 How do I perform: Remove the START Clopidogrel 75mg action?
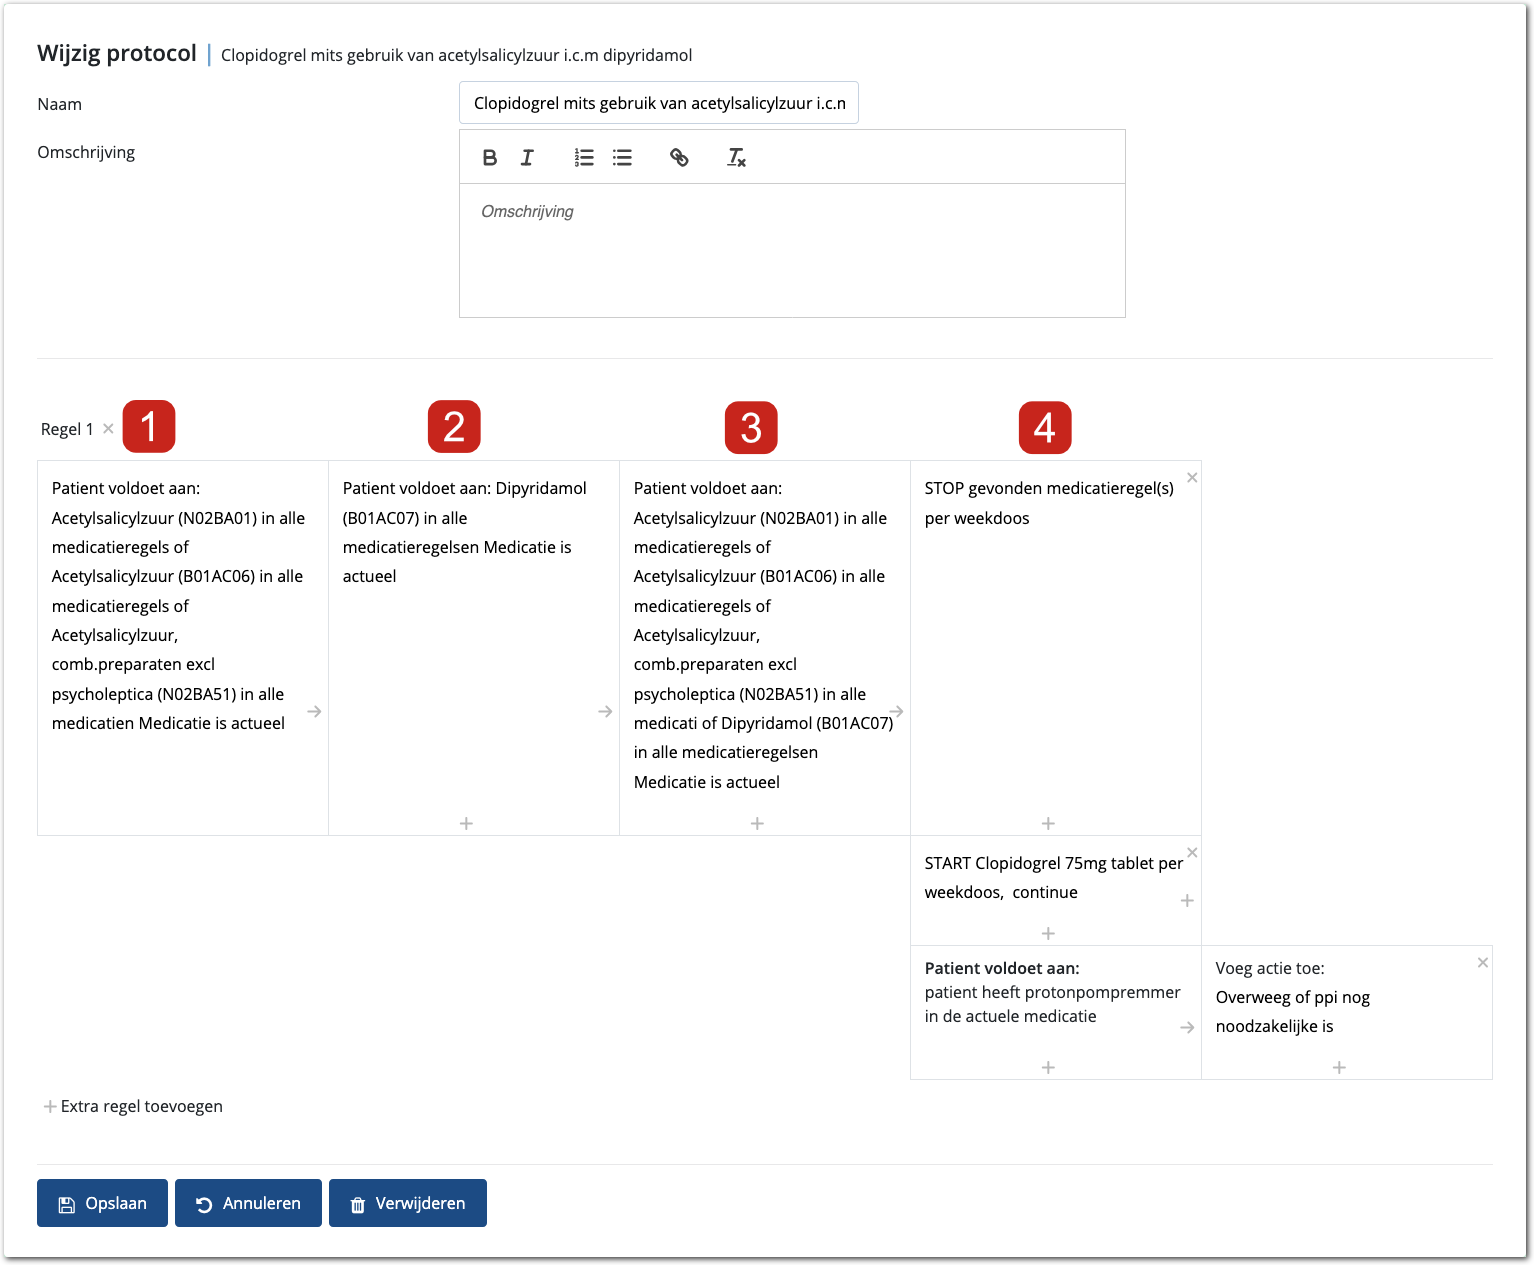[1192, 853]
